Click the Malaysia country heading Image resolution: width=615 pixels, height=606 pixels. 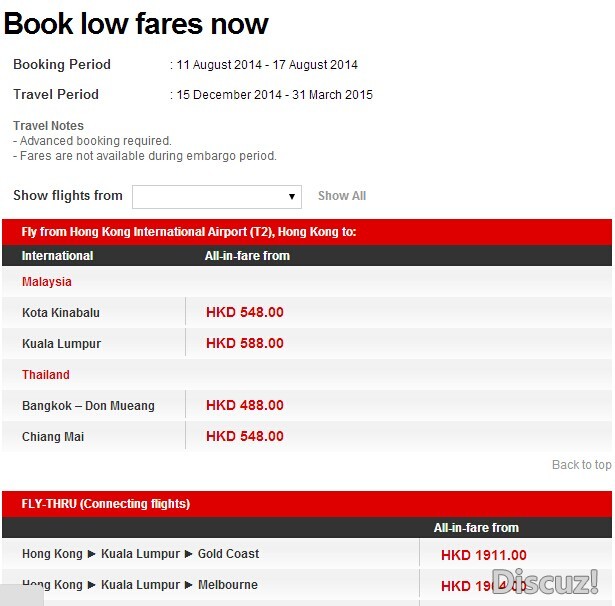[x=47, y=282]
